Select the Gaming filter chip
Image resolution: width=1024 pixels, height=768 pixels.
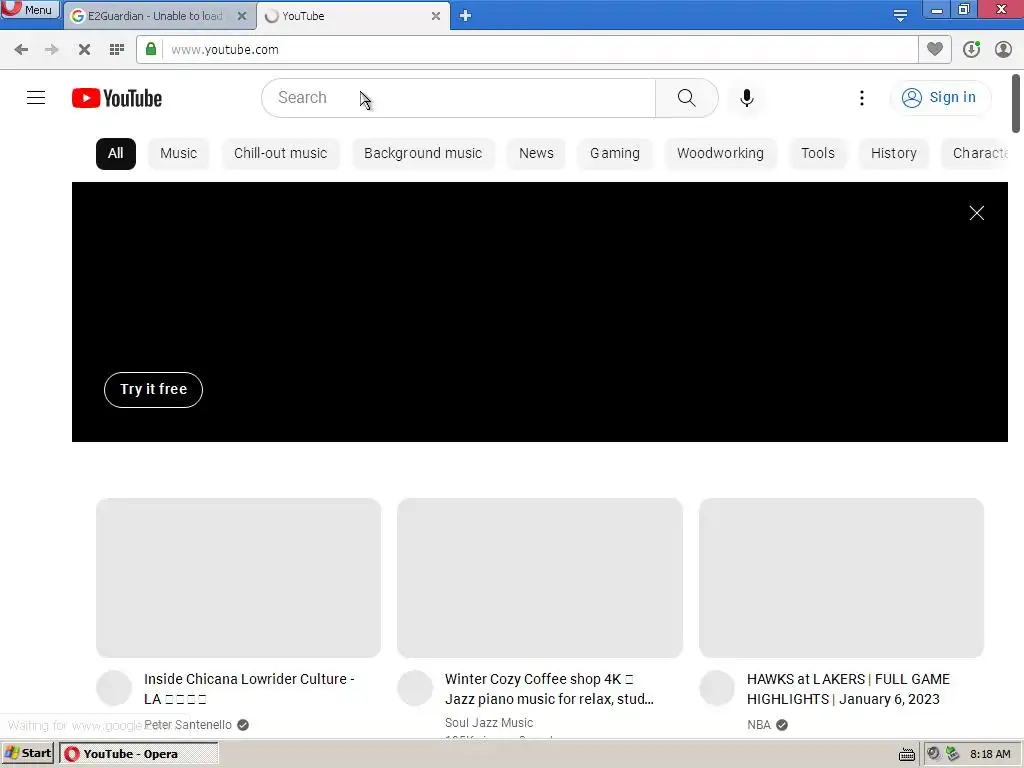tap(615, 153)
